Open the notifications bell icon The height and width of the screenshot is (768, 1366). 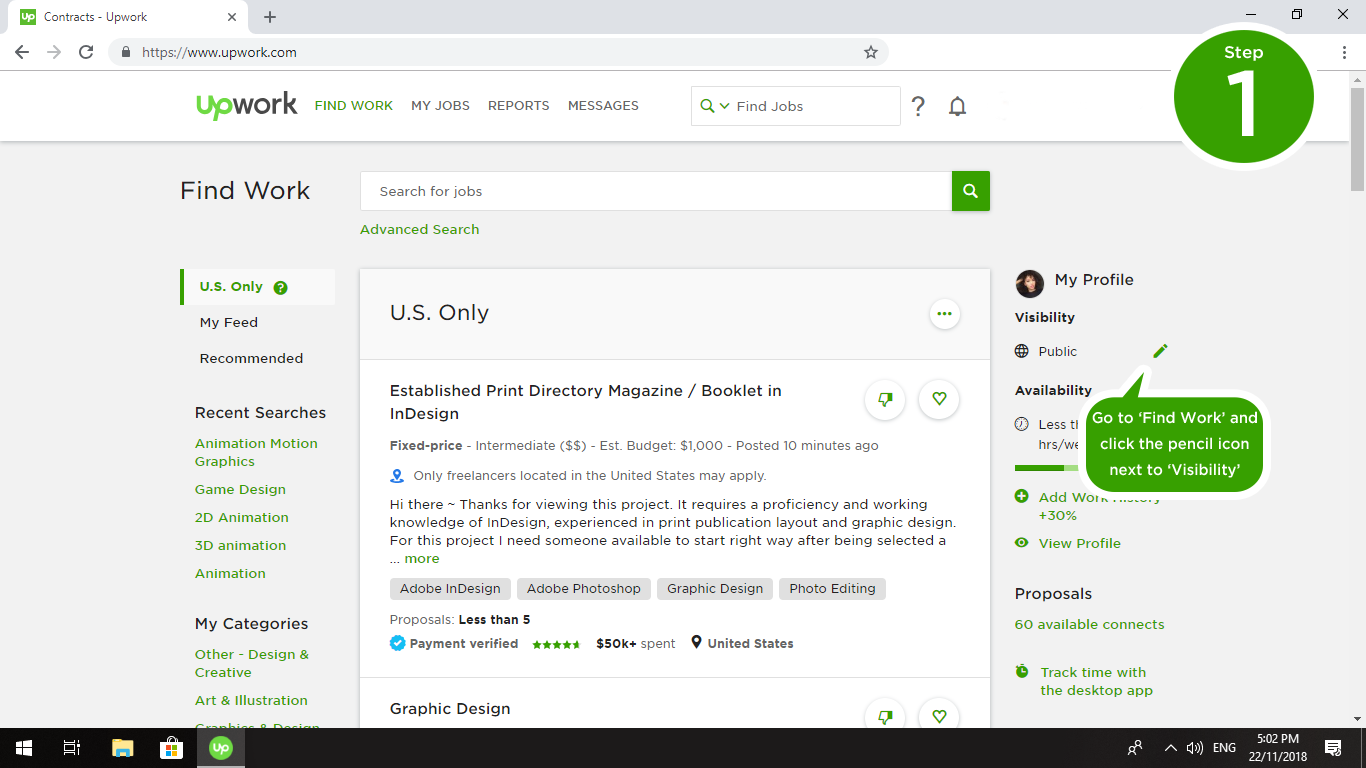(957, 106)
